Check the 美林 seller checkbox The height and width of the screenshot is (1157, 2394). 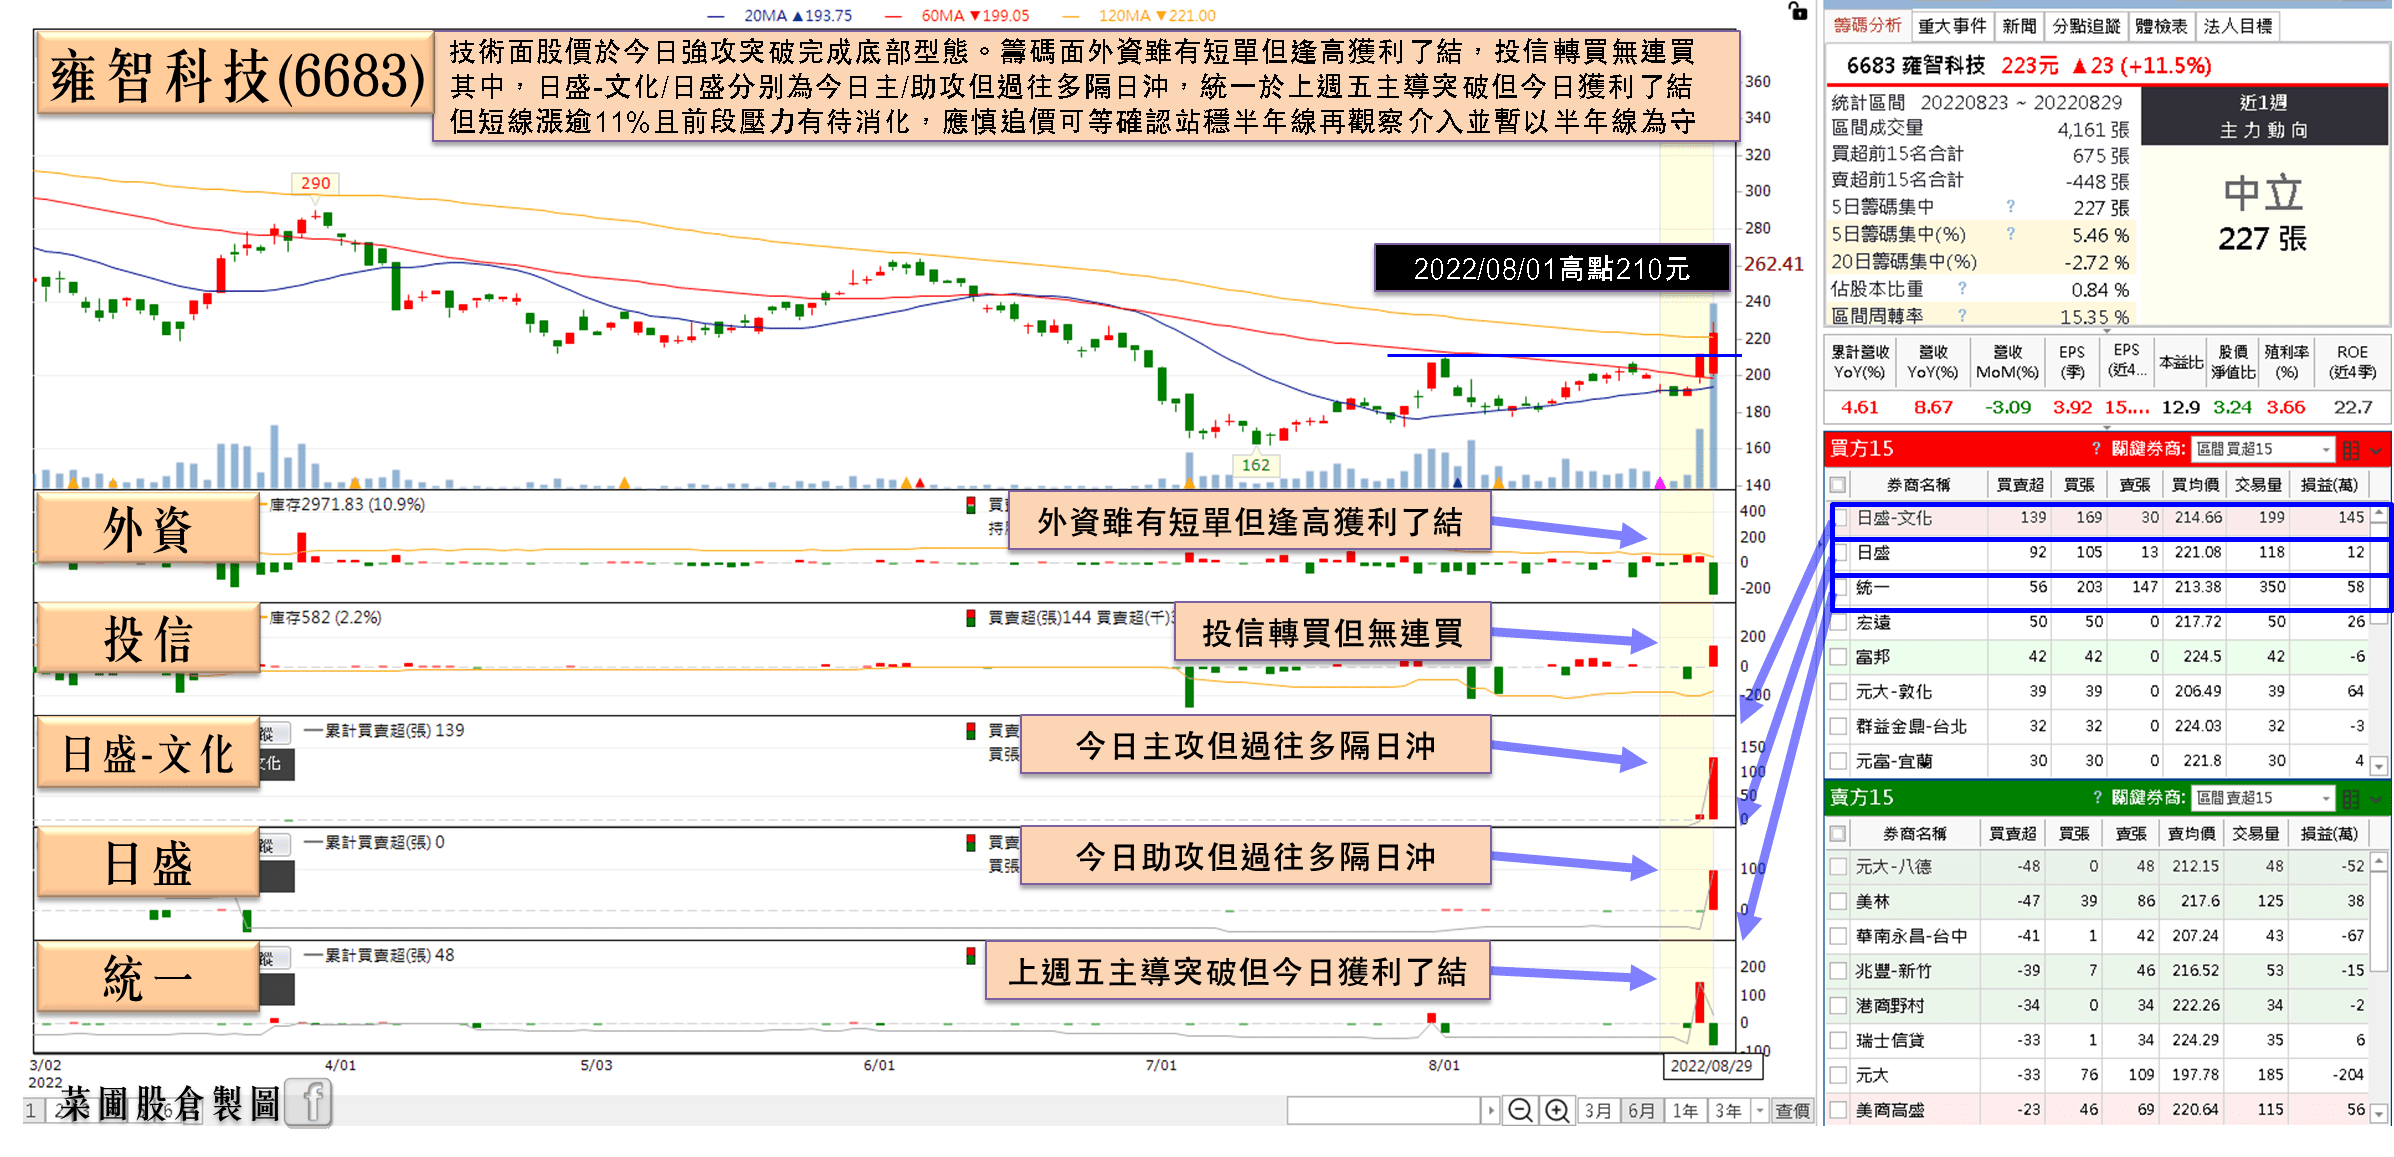(x=1838, y=902)
